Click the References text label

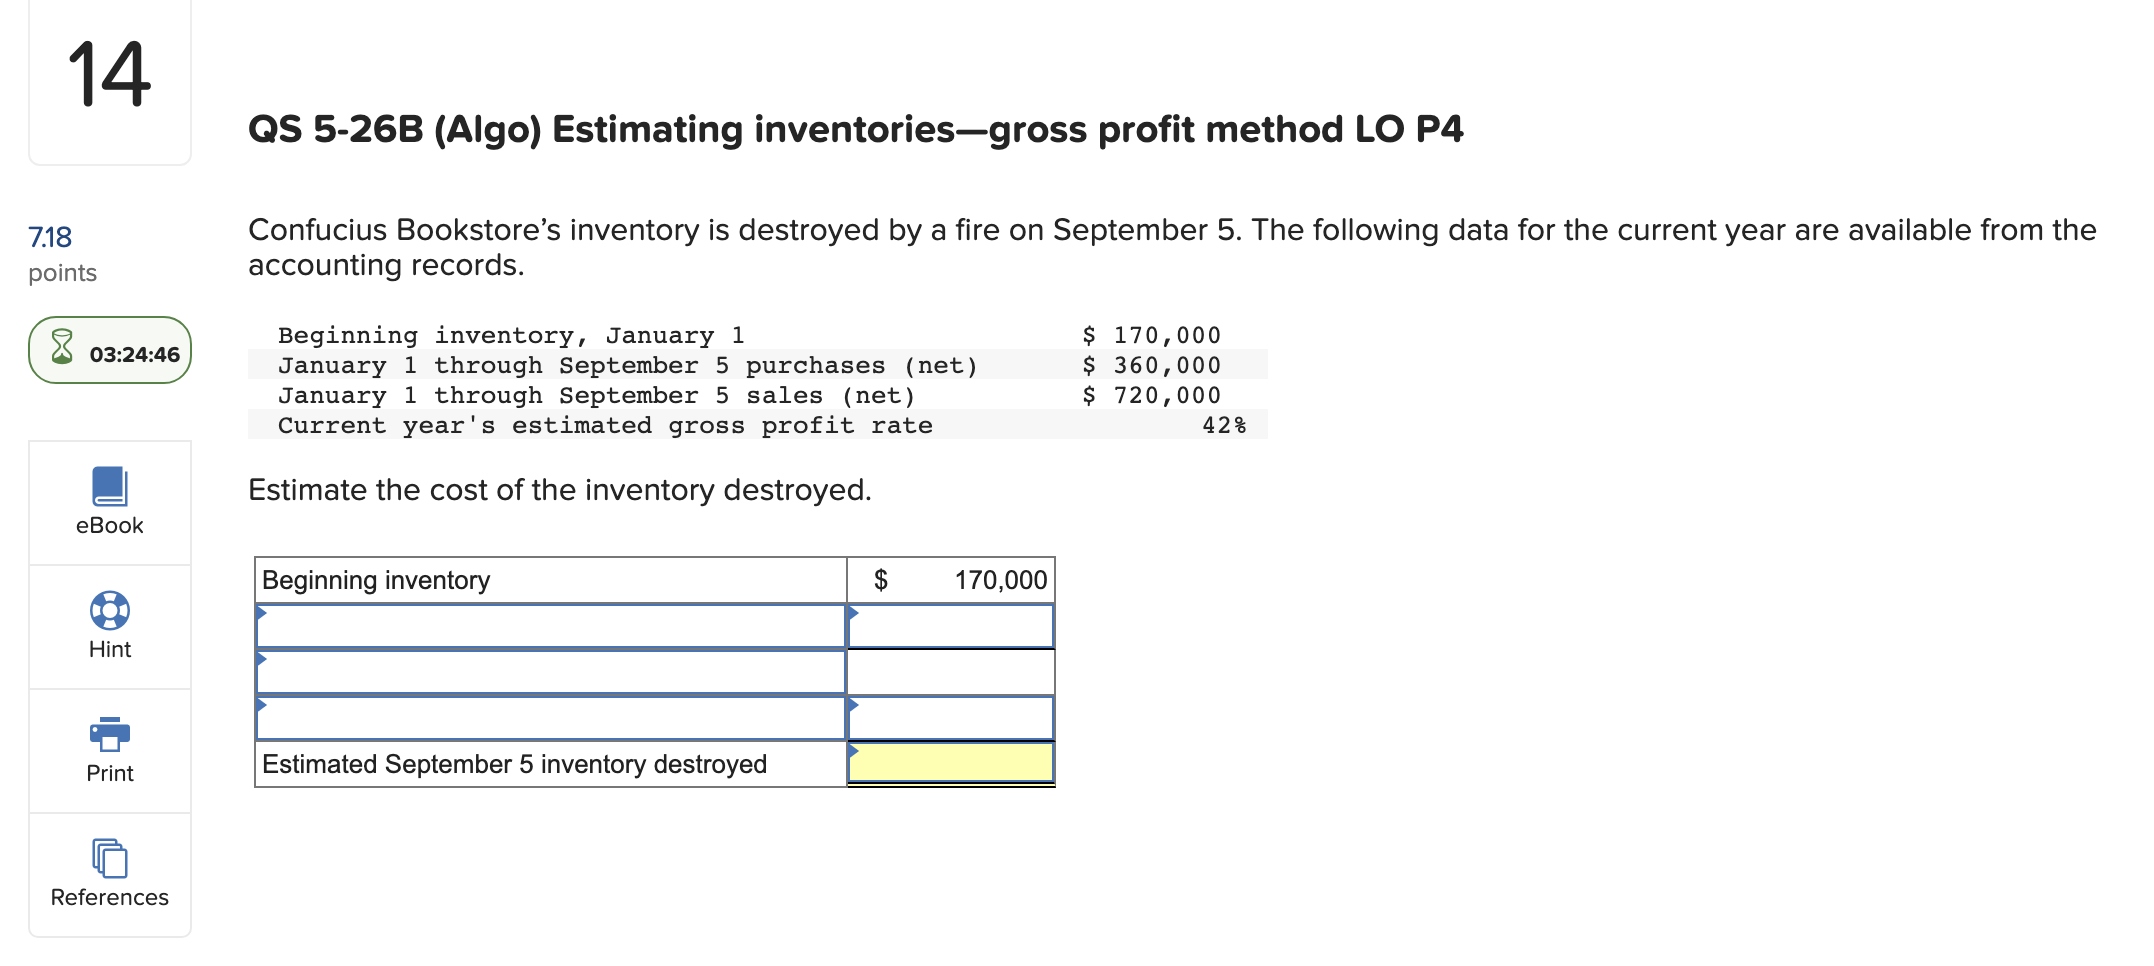(109, 896)
